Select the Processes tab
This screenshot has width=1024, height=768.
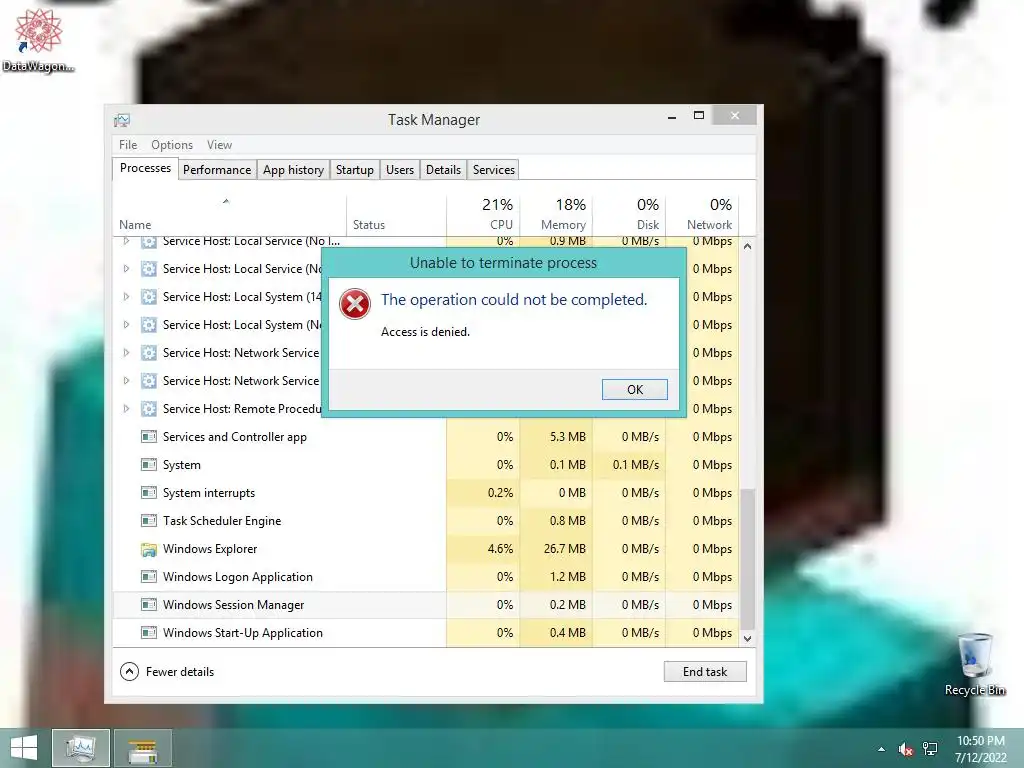(x=145, y=168)
